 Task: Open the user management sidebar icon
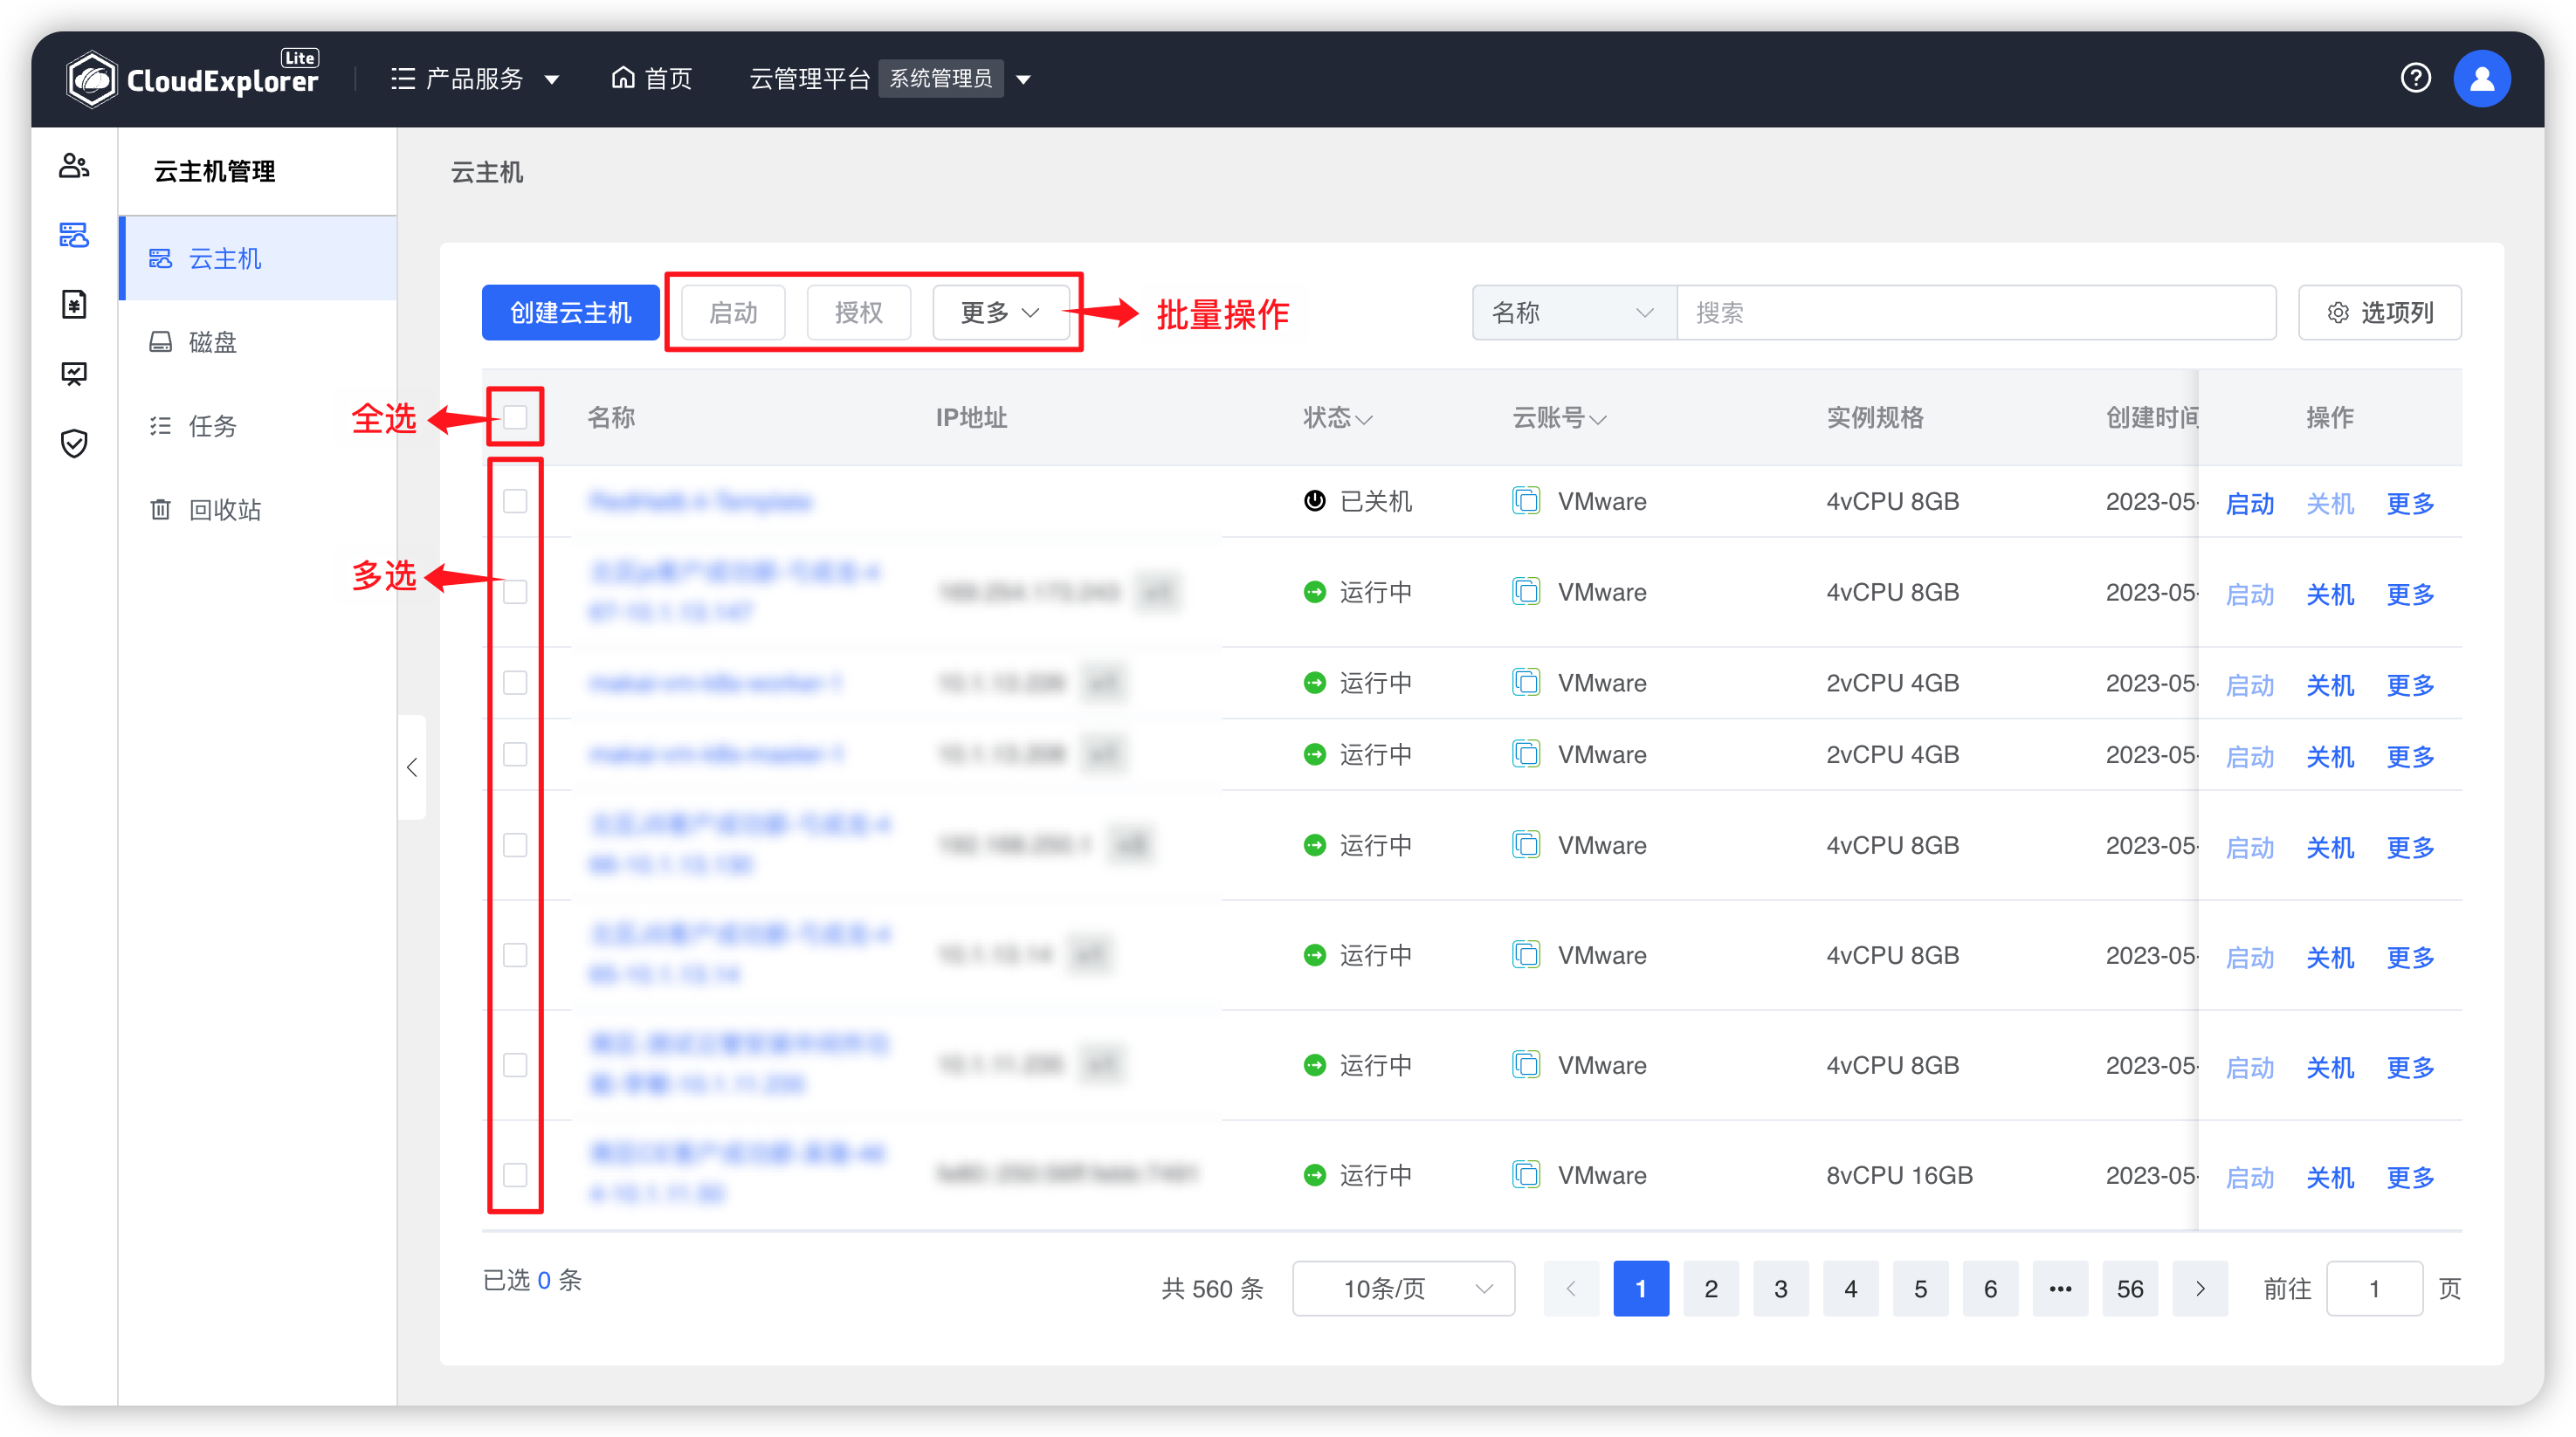(74, 165)
